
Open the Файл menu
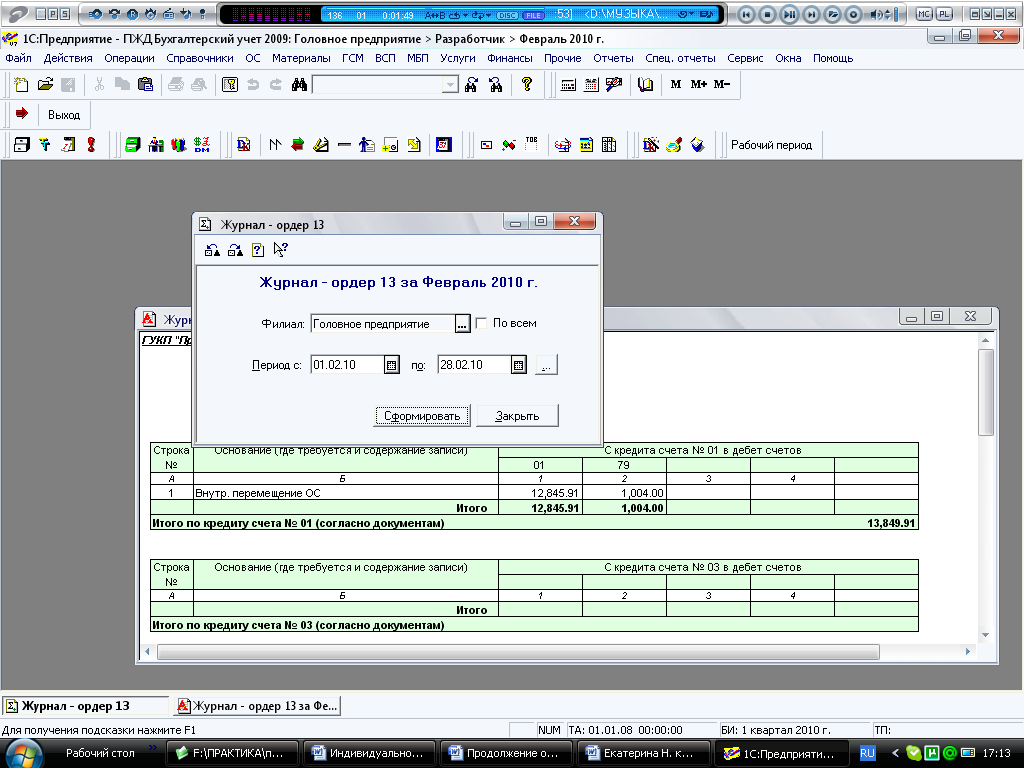tap(18, 58)
